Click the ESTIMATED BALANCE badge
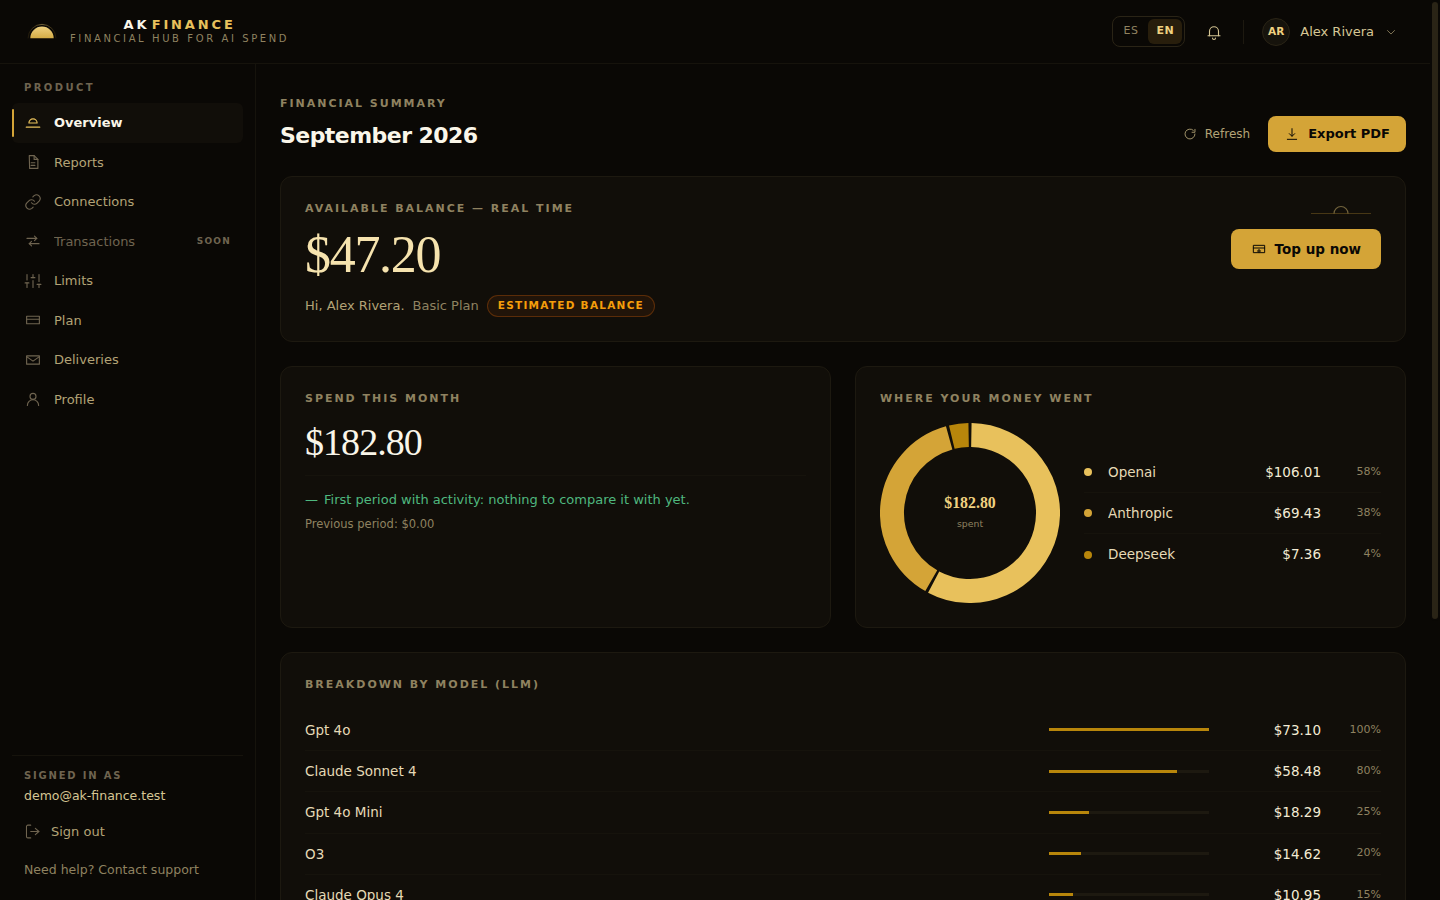 coord(571,306)
